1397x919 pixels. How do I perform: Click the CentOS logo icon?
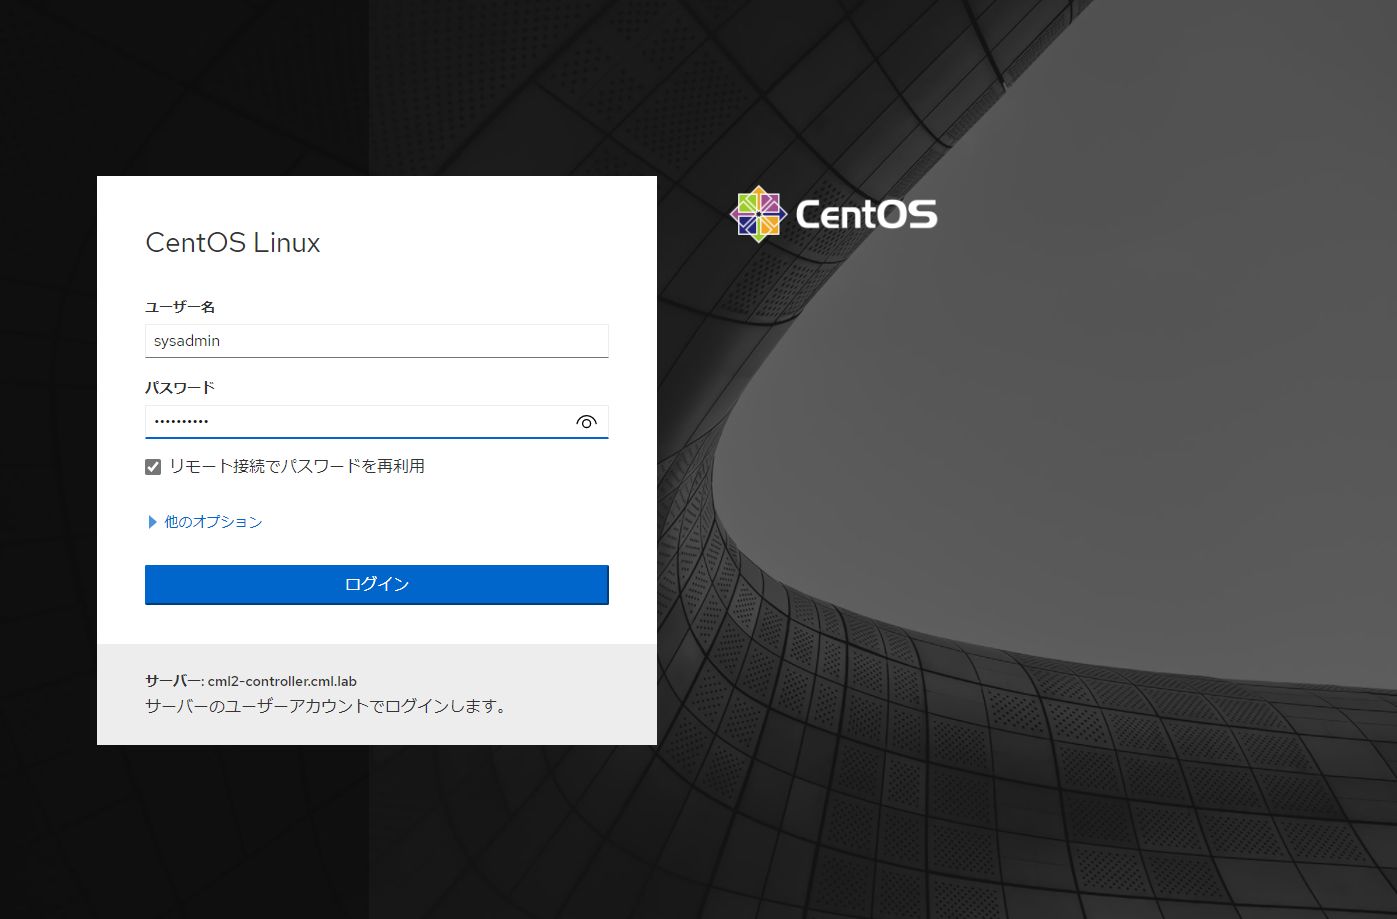pyautogui.click(x=758, y=214)
